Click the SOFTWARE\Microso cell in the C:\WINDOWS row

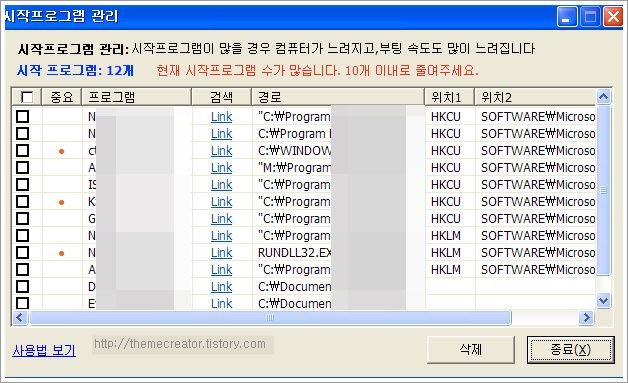[538, 151]
